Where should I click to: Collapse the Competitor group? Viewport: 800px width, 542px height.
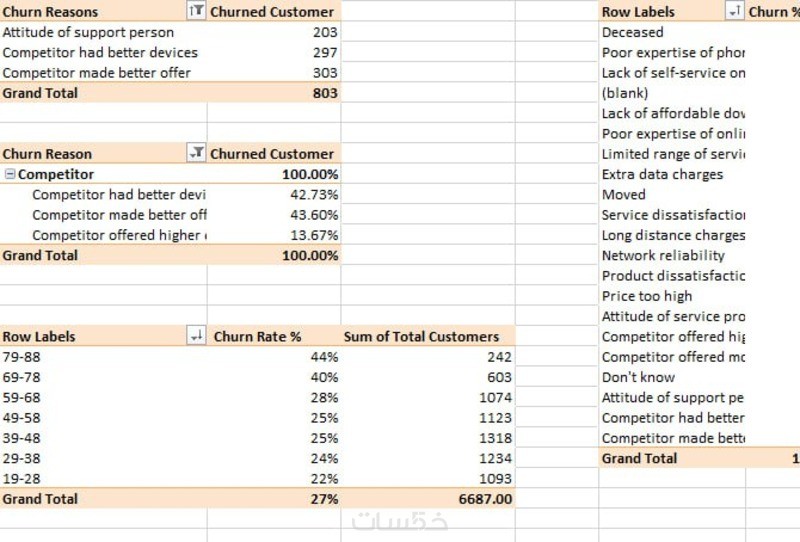click(10, 175)
